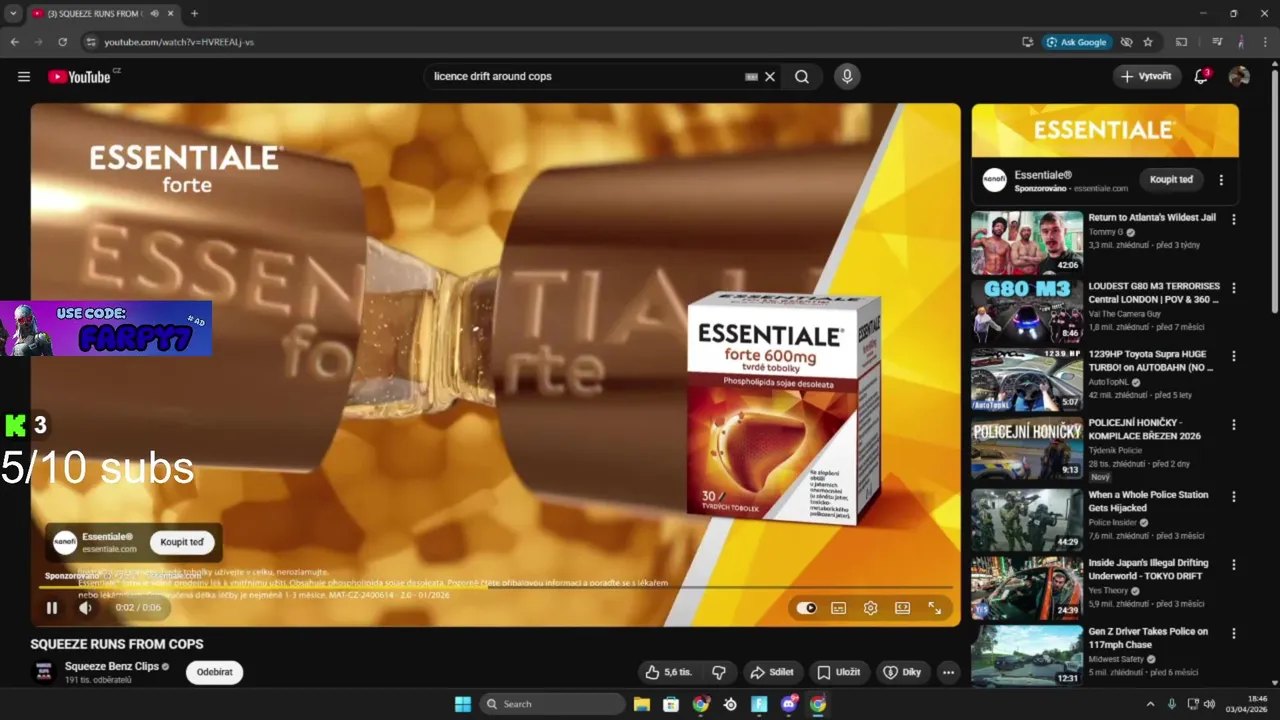Open menu for the POLICEJNÍ HONIČKY video

[1233, 424]
